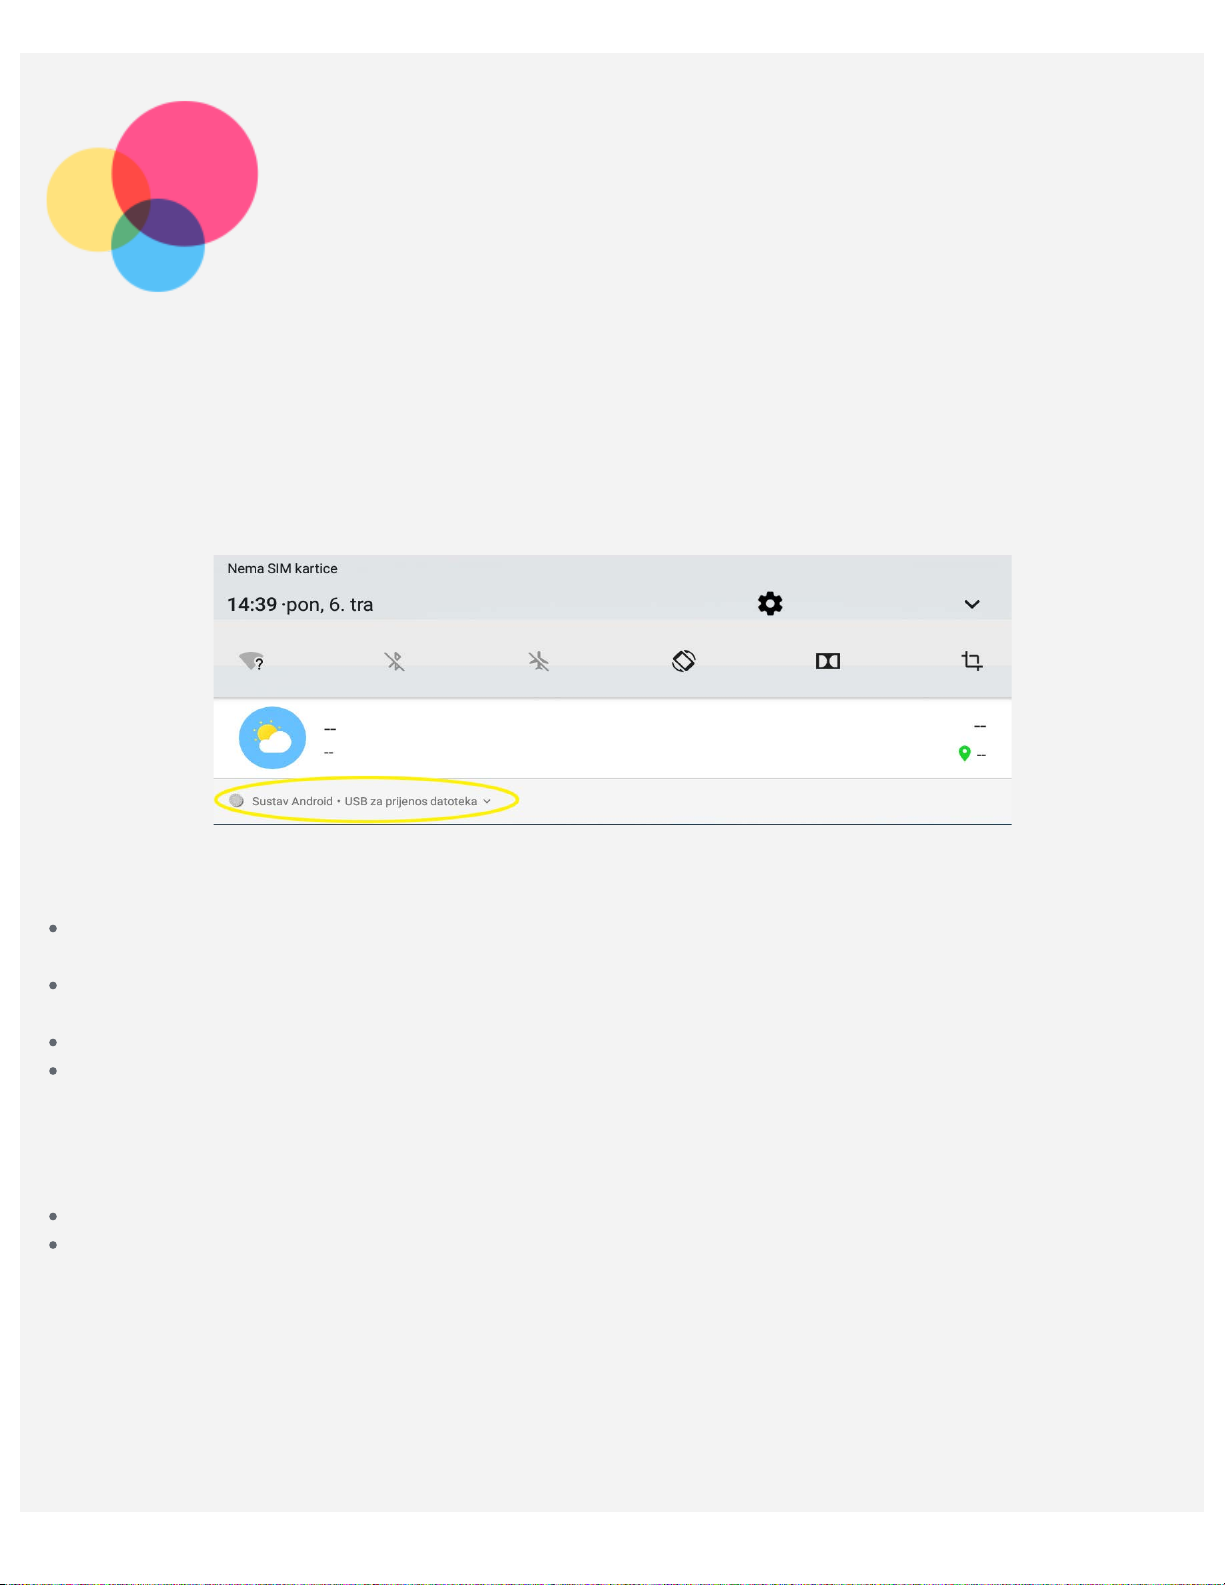Tap the Nema SIM kartice label
Screen dimensions: 1225x1585
tap(282, 568)
